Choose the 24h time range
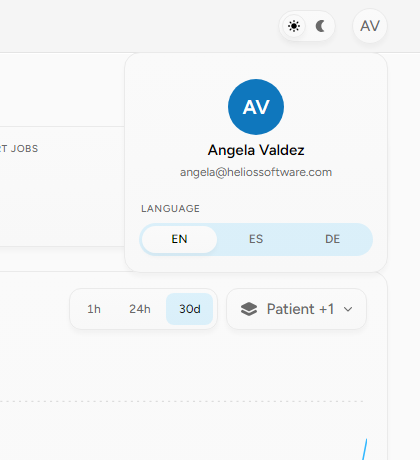Screen dimensions: 420x460 pyautogui.click(x=140, y=309)
